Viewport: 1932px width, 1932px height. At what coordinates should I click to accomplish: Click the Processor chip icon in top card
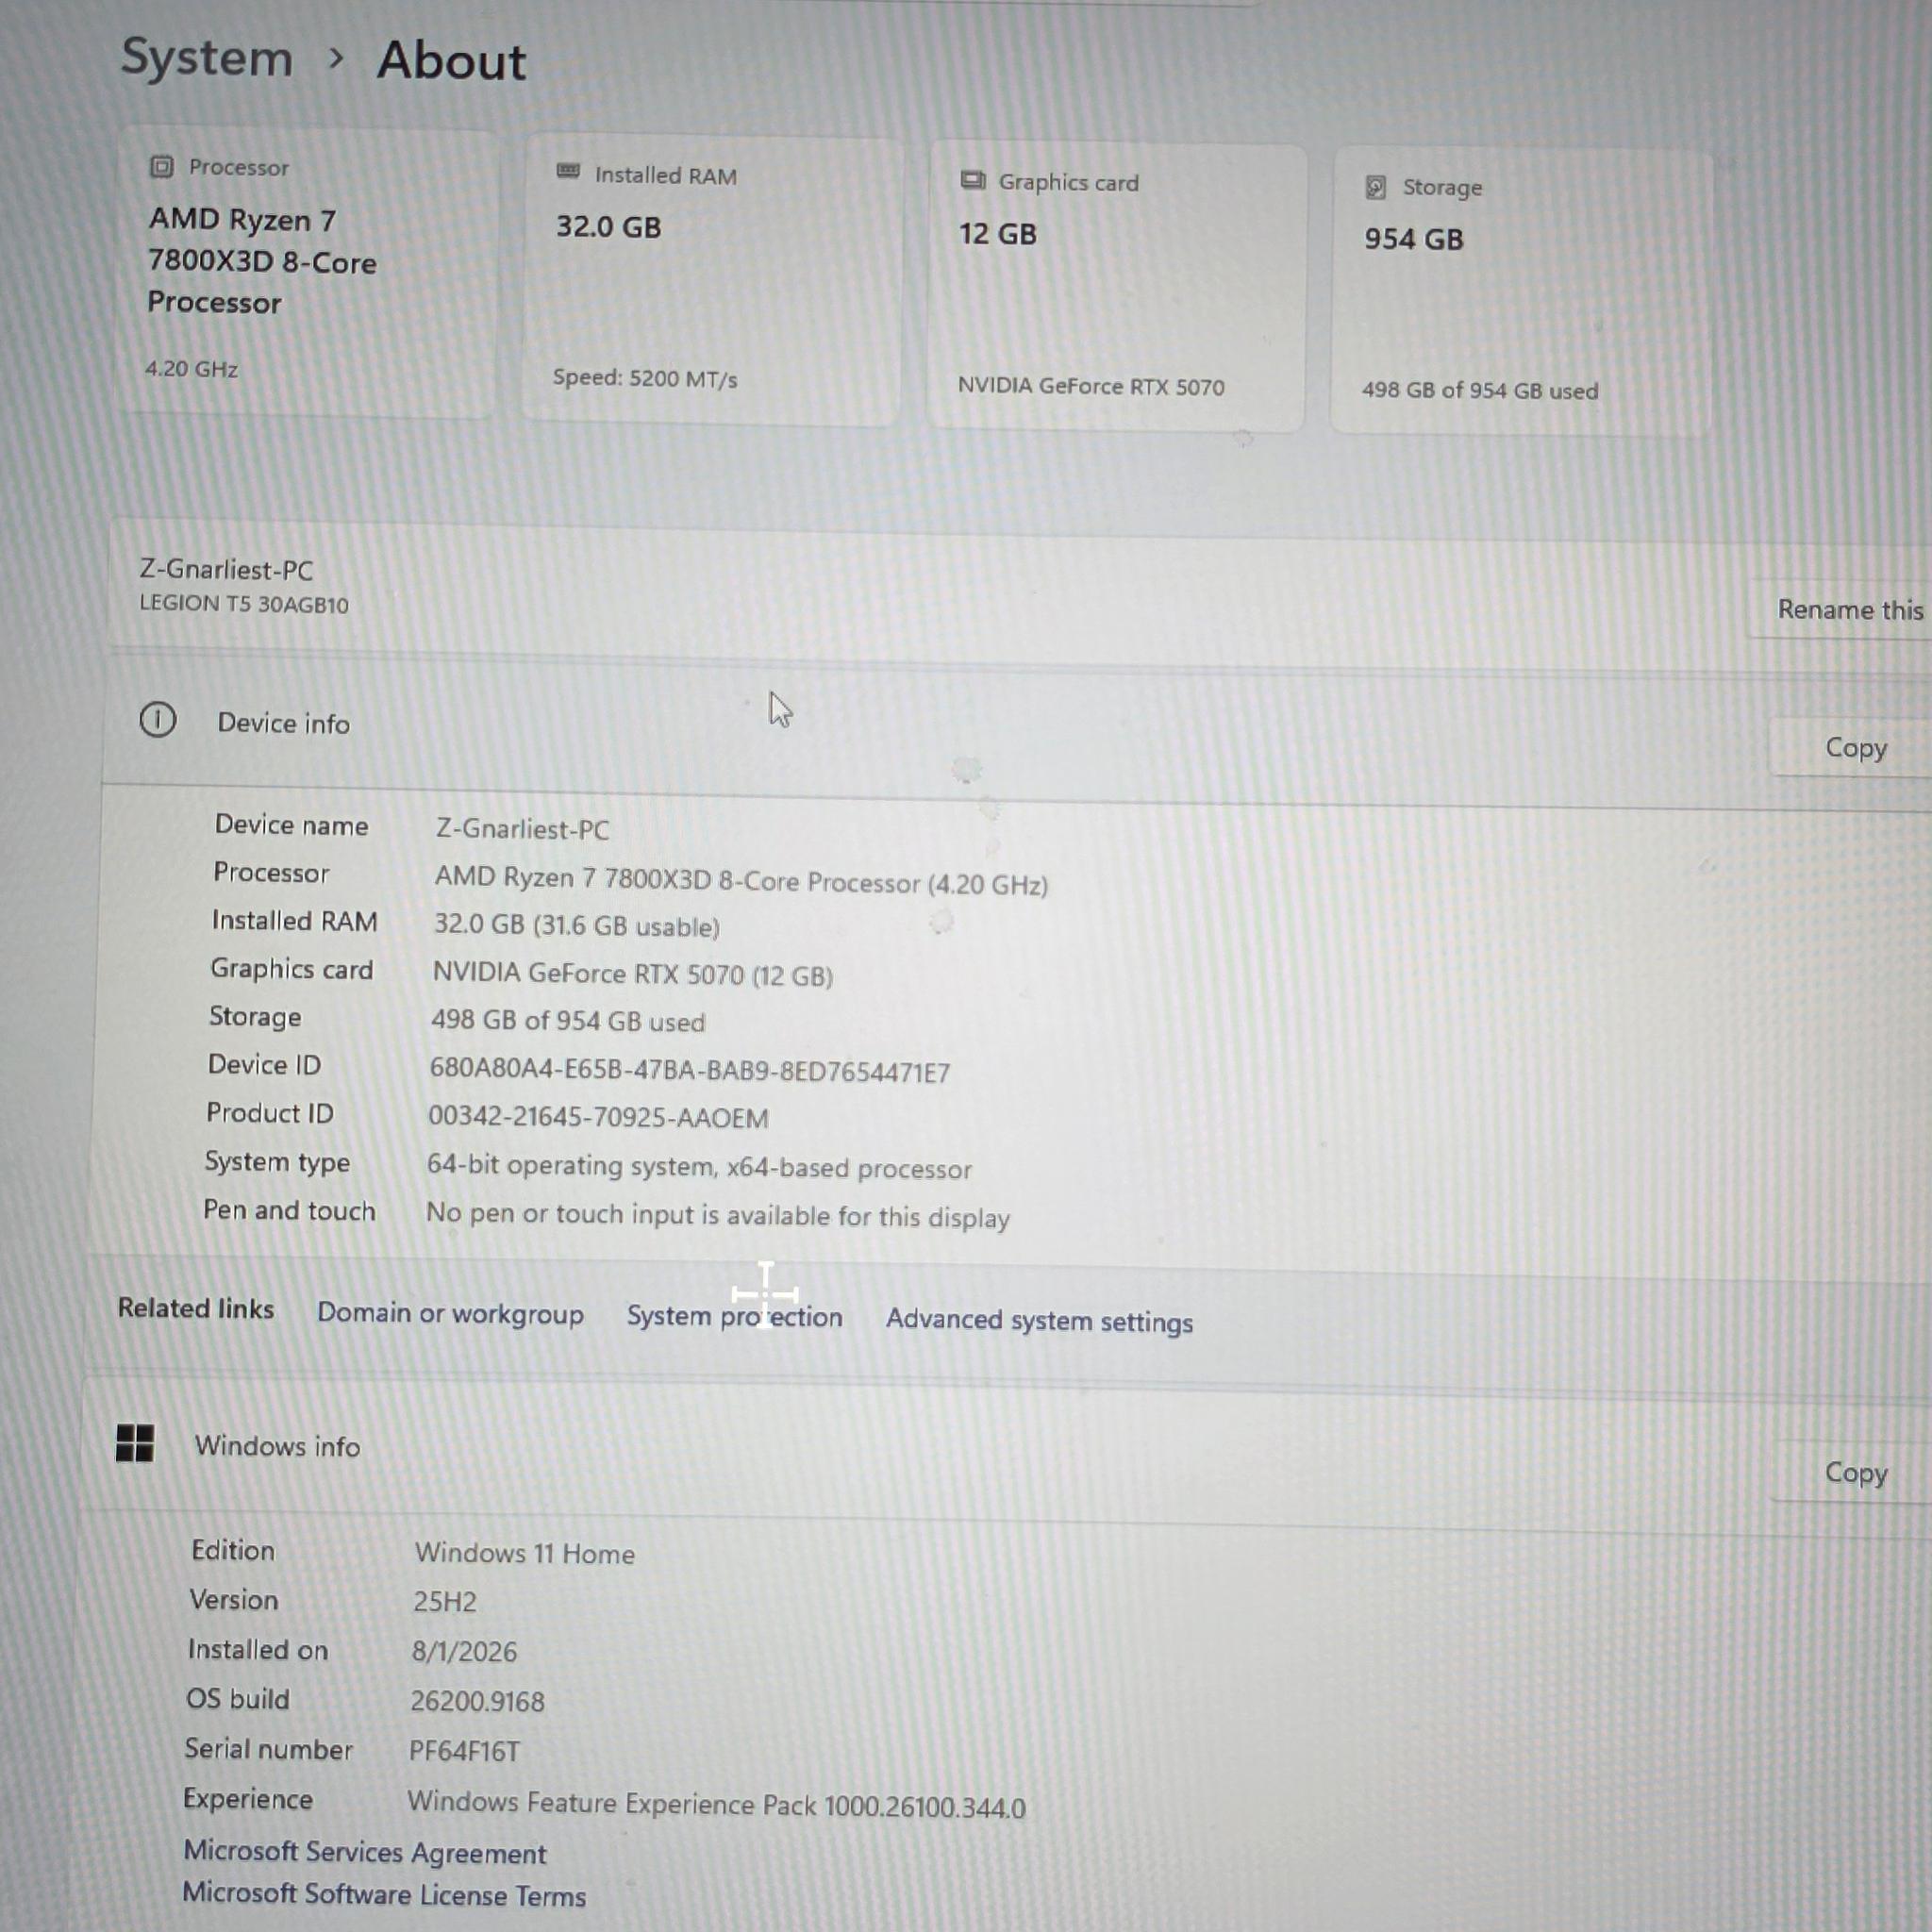[x=161, y=167]
